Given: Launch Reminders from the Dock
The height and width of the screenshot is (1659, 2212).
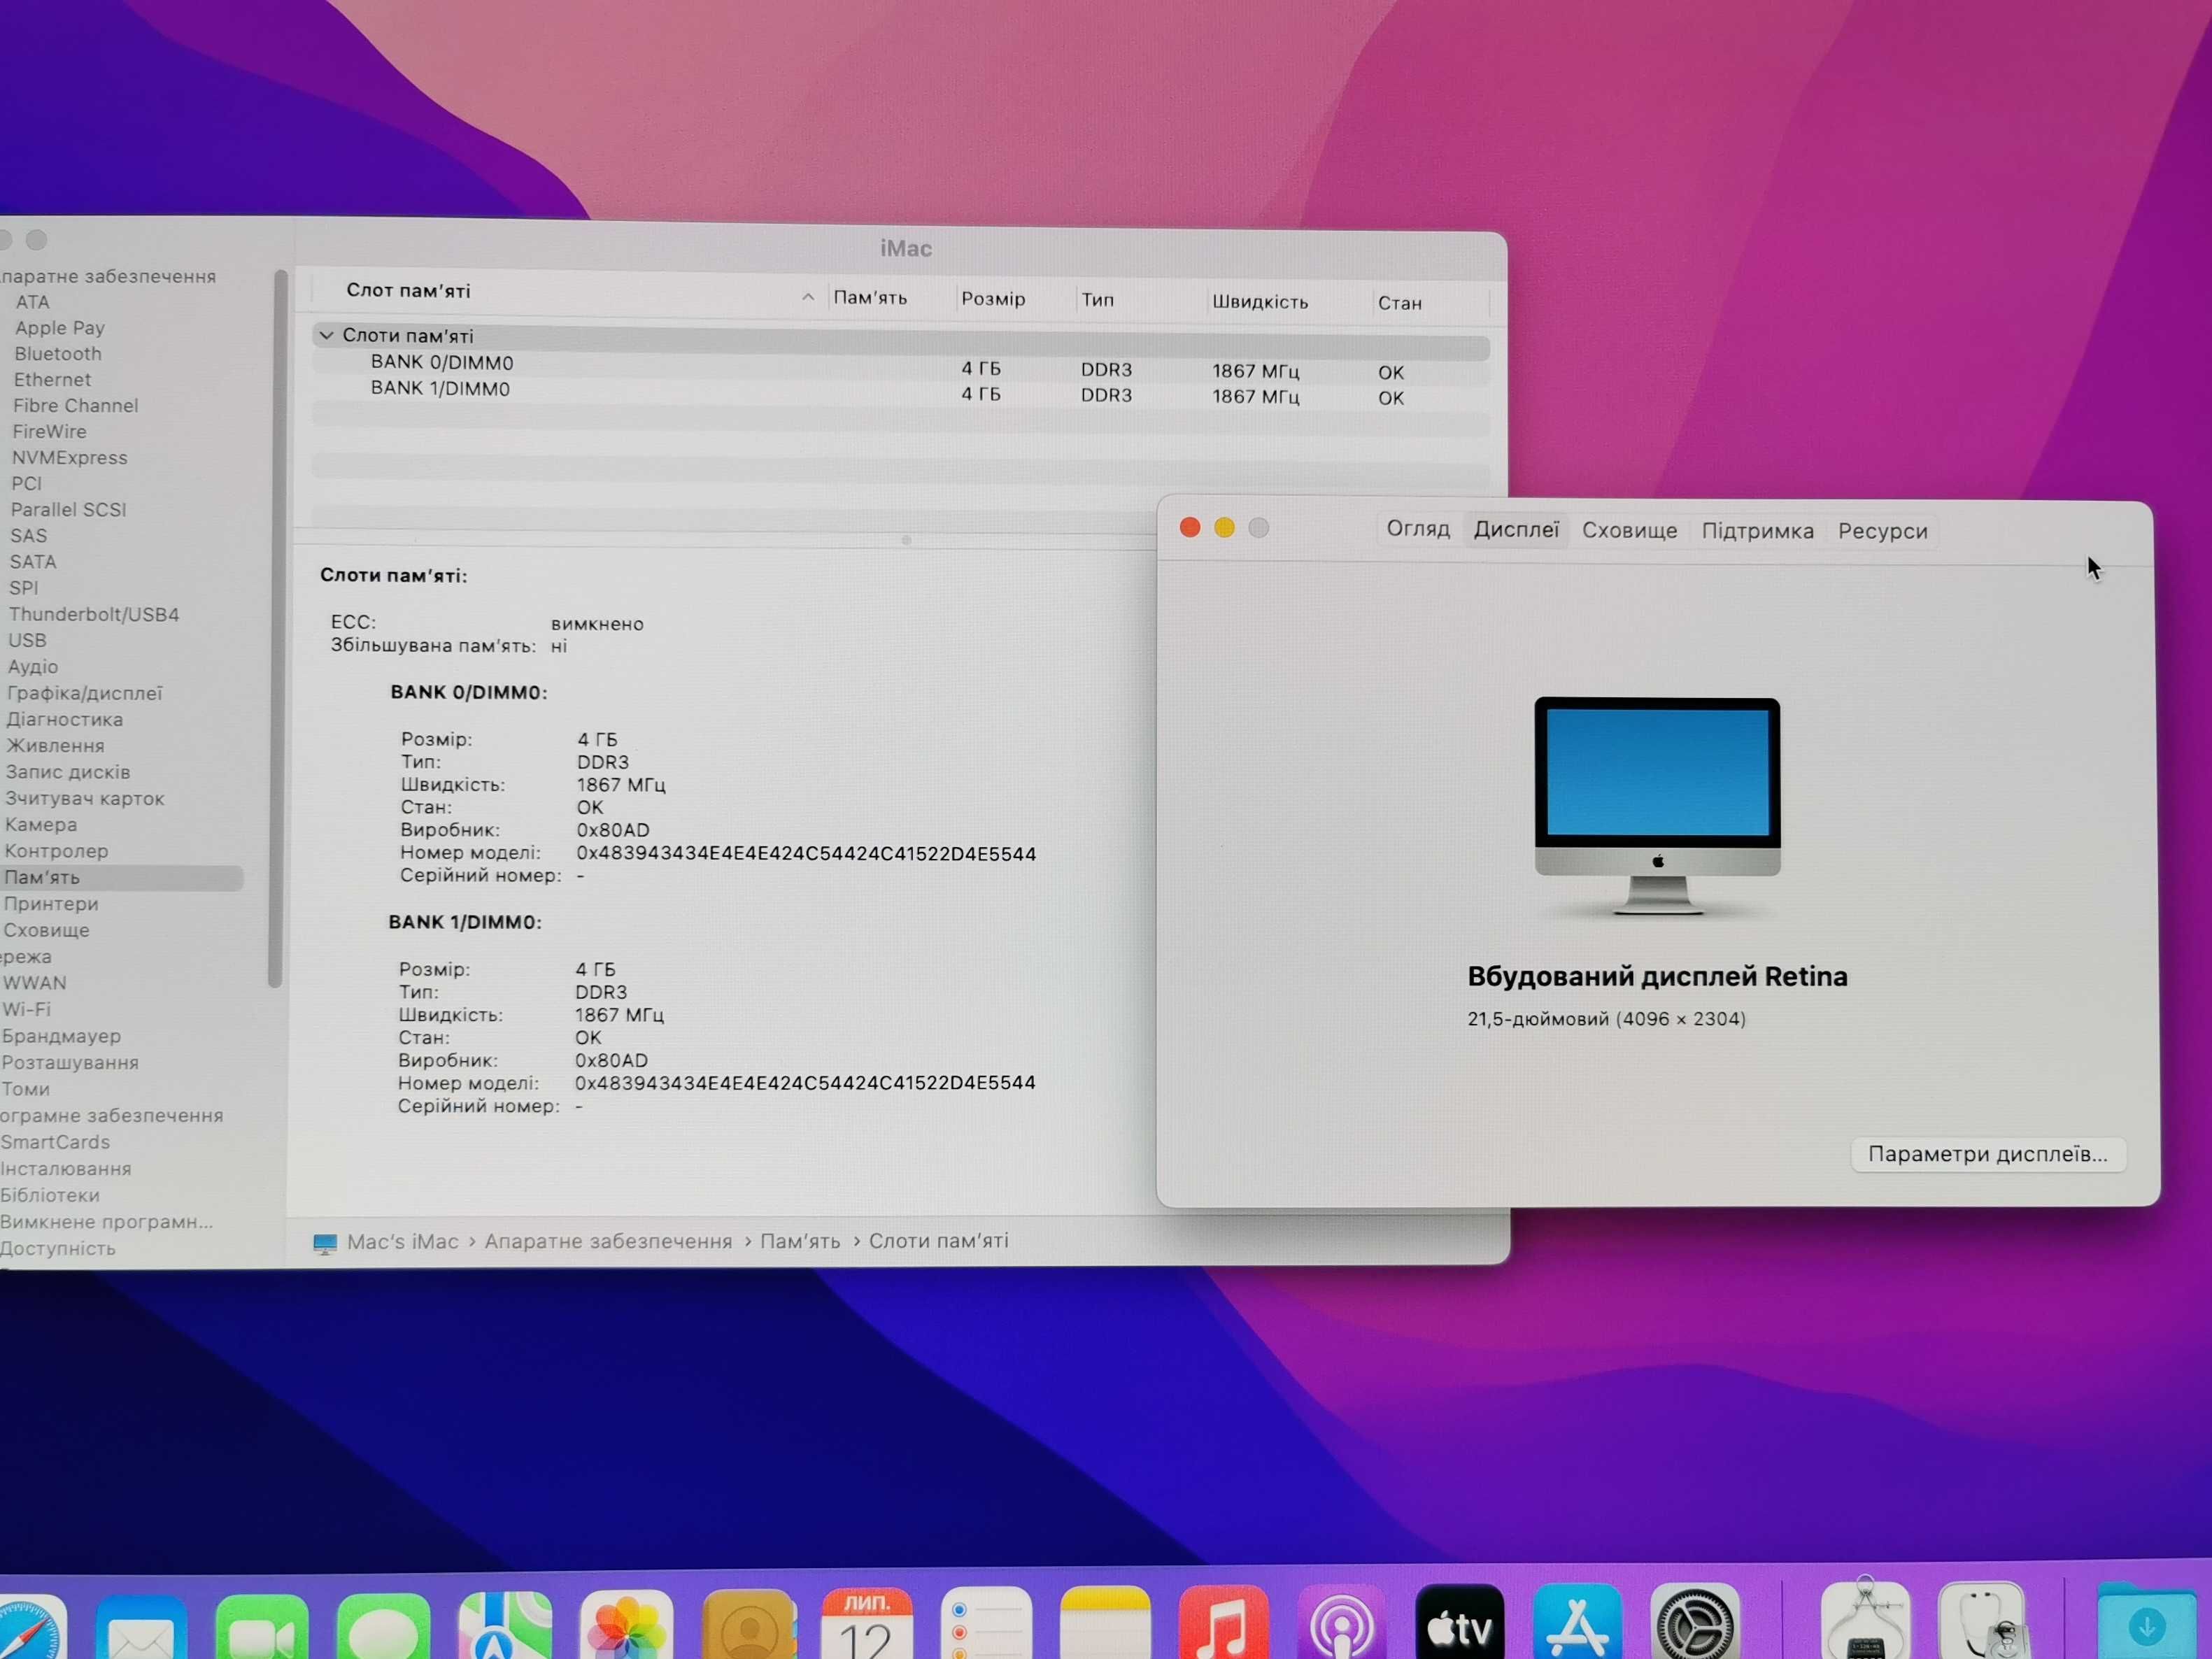Looking at the screenshot, I should [986, 1622].
